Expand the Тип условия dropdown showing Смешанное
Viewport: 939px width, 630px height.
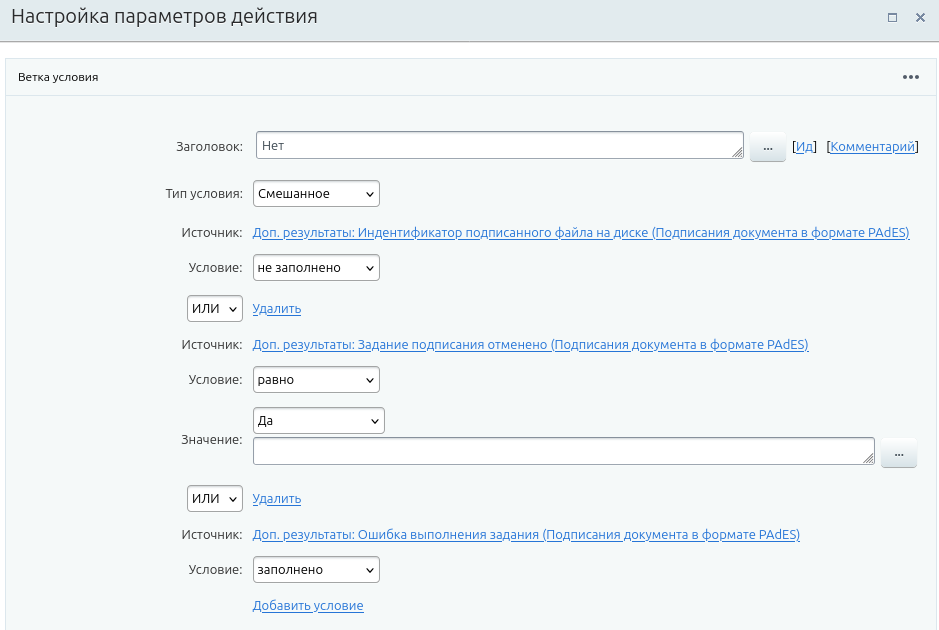[x=316, y=194]
